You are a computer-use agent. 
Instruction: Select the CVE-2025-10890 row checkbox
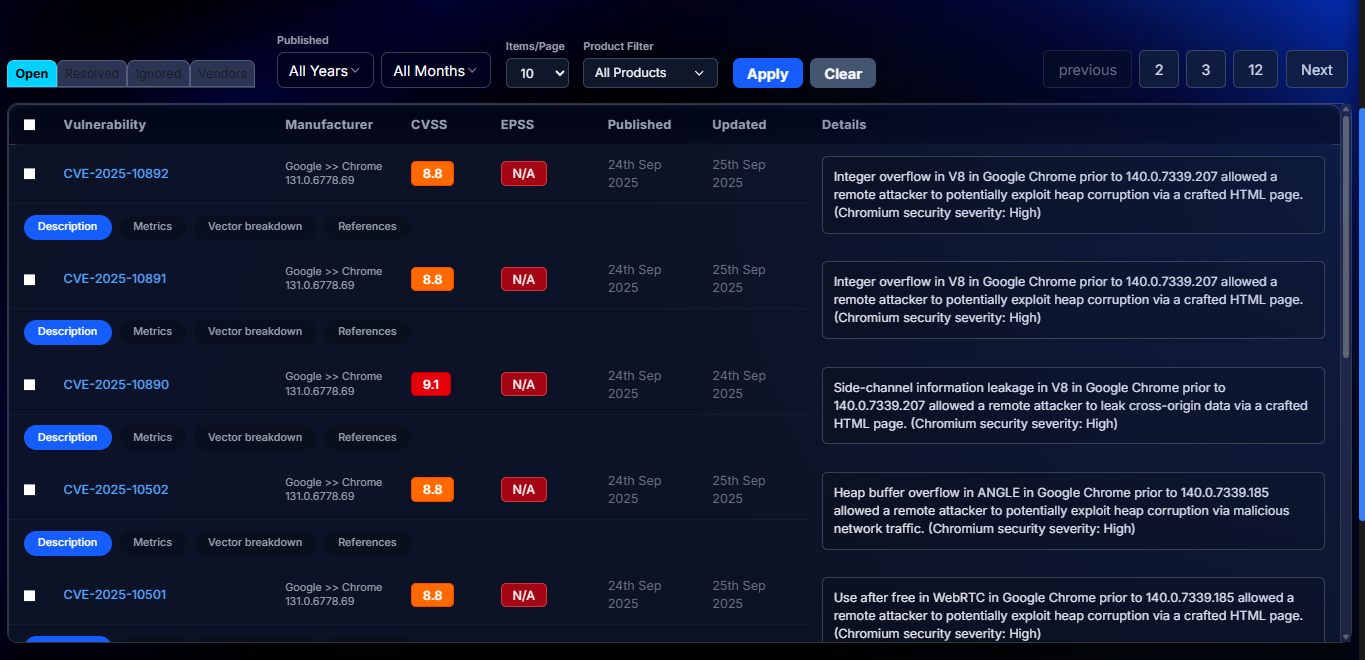30,385
